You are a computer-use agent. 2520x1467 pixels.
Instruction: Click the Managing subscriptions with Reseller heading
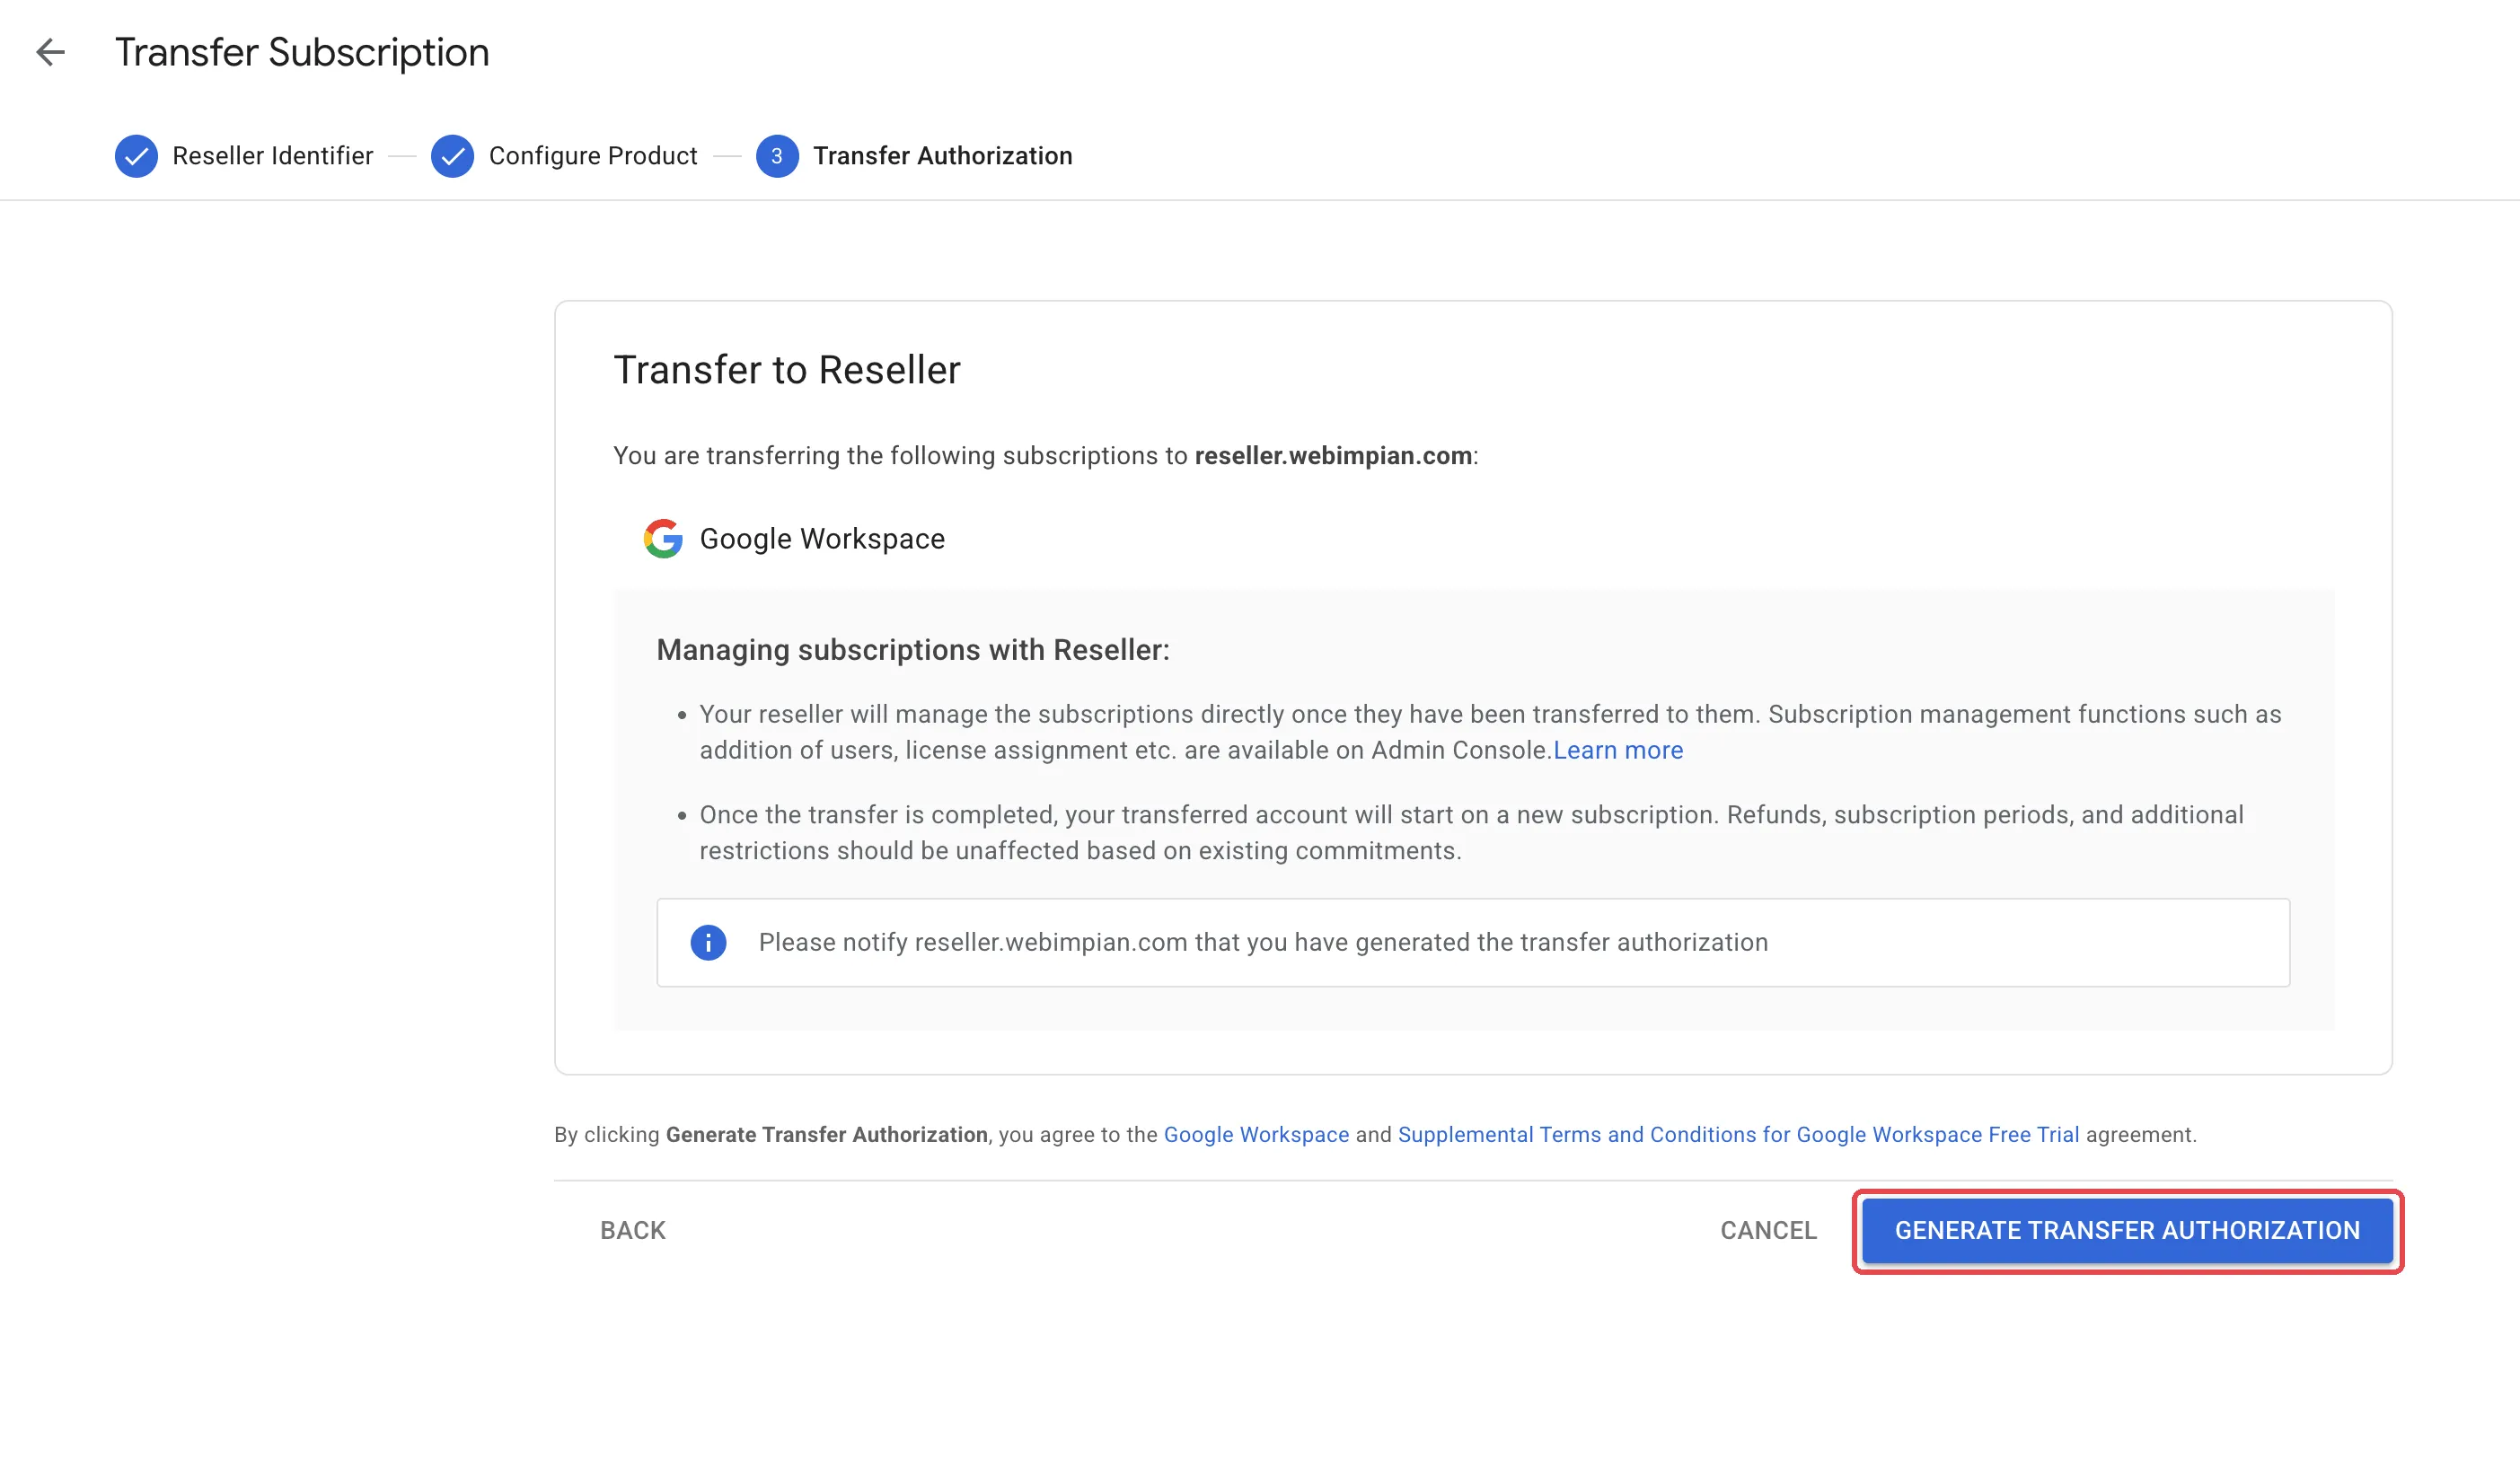click(912, 650)
